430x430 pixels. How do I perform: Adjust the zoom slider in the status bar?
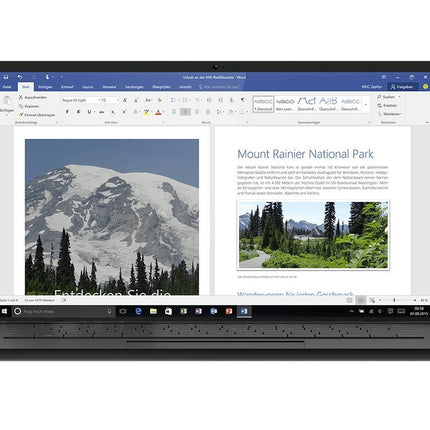[x=394, y=300]
